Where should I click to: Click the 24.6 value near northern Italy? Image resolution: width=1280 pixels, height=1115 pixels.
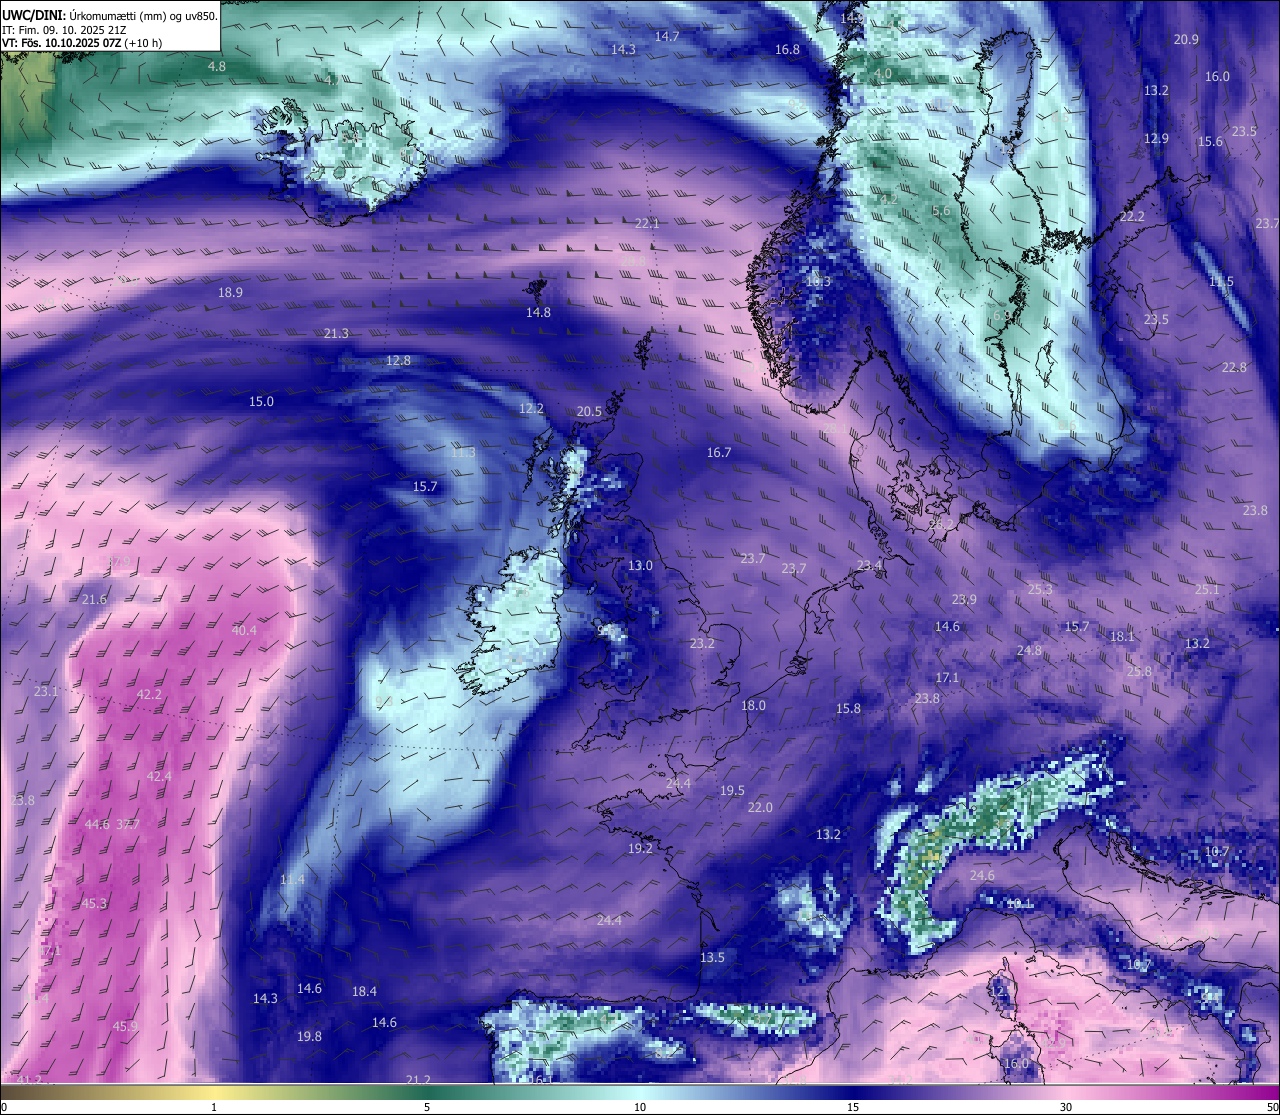(x=982, y=875)
